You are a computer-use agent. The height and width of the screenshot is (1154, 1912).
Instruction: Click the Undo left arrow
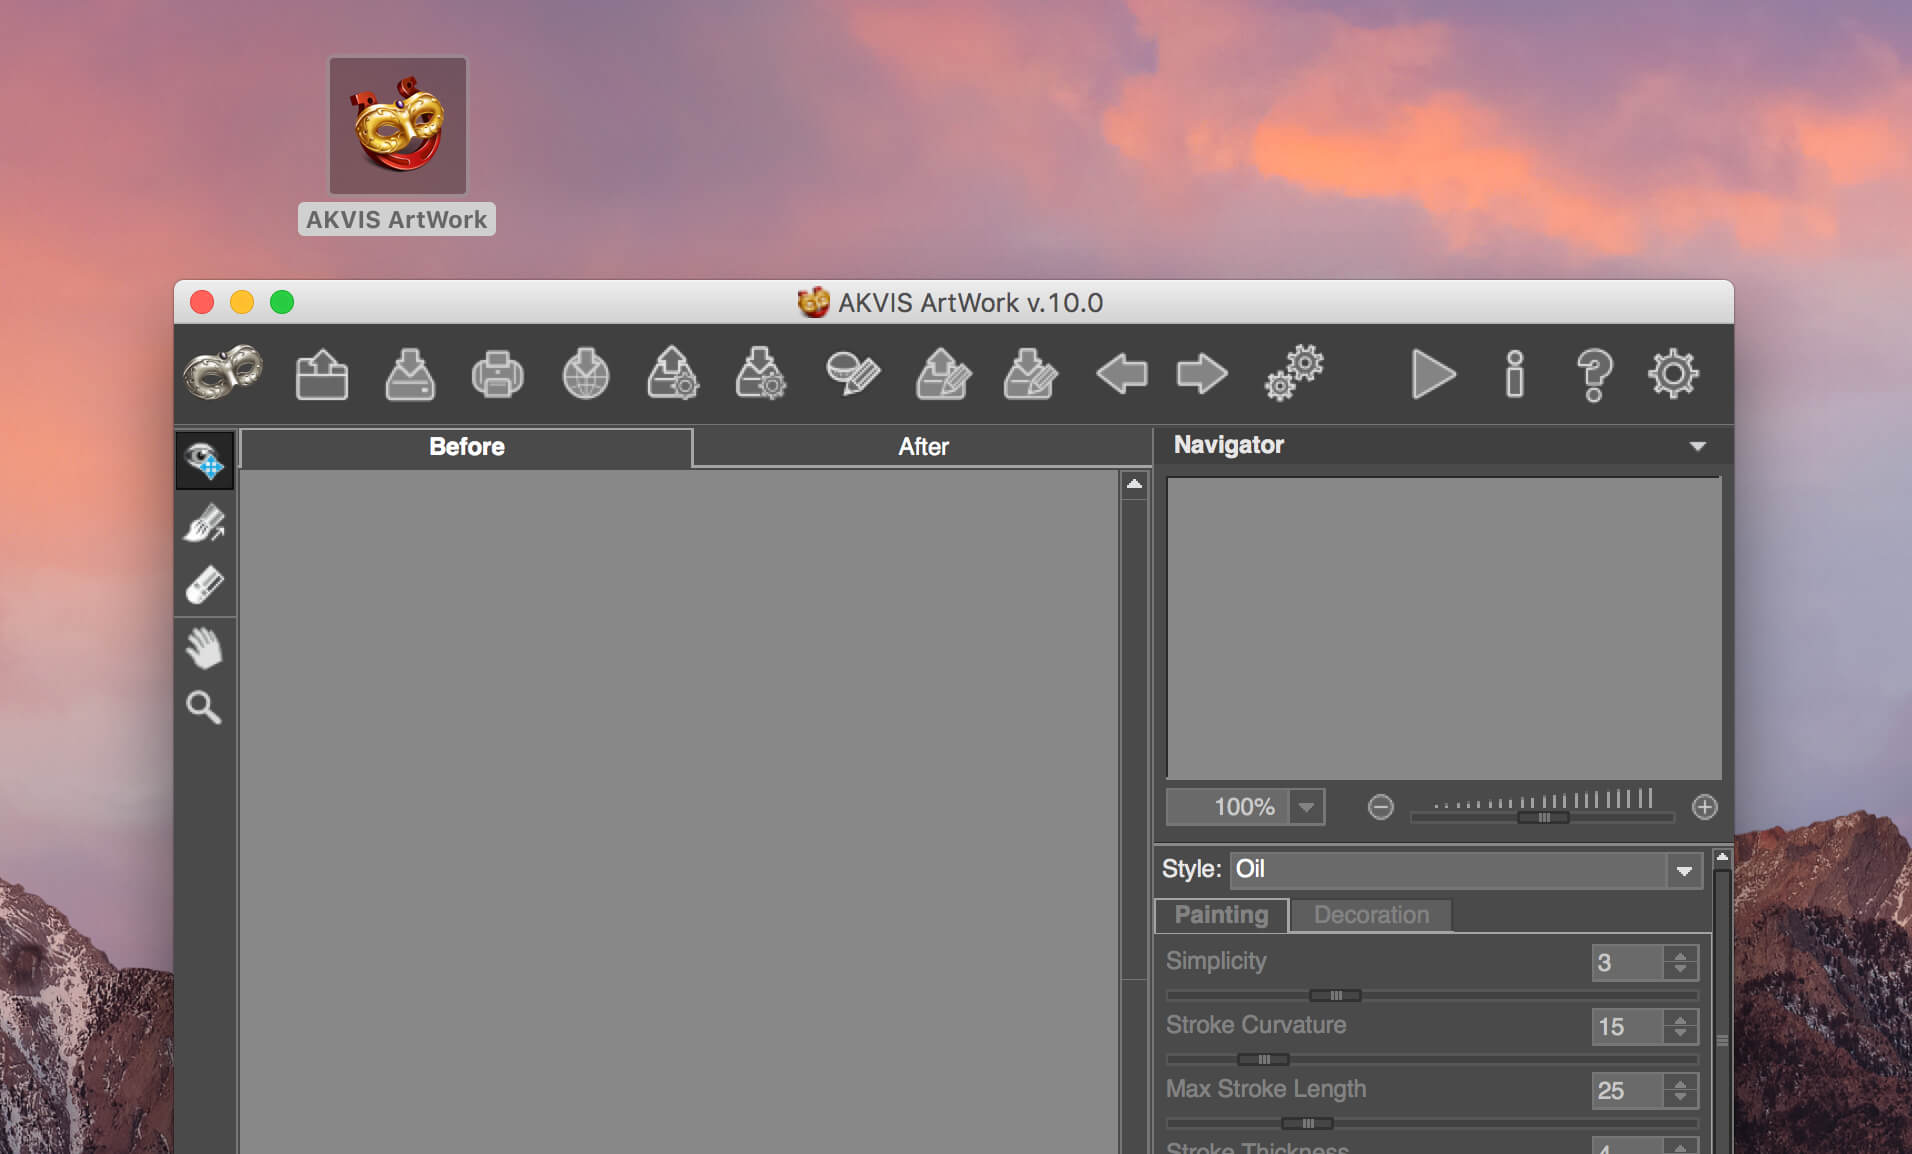click(x=1121, y=375)
